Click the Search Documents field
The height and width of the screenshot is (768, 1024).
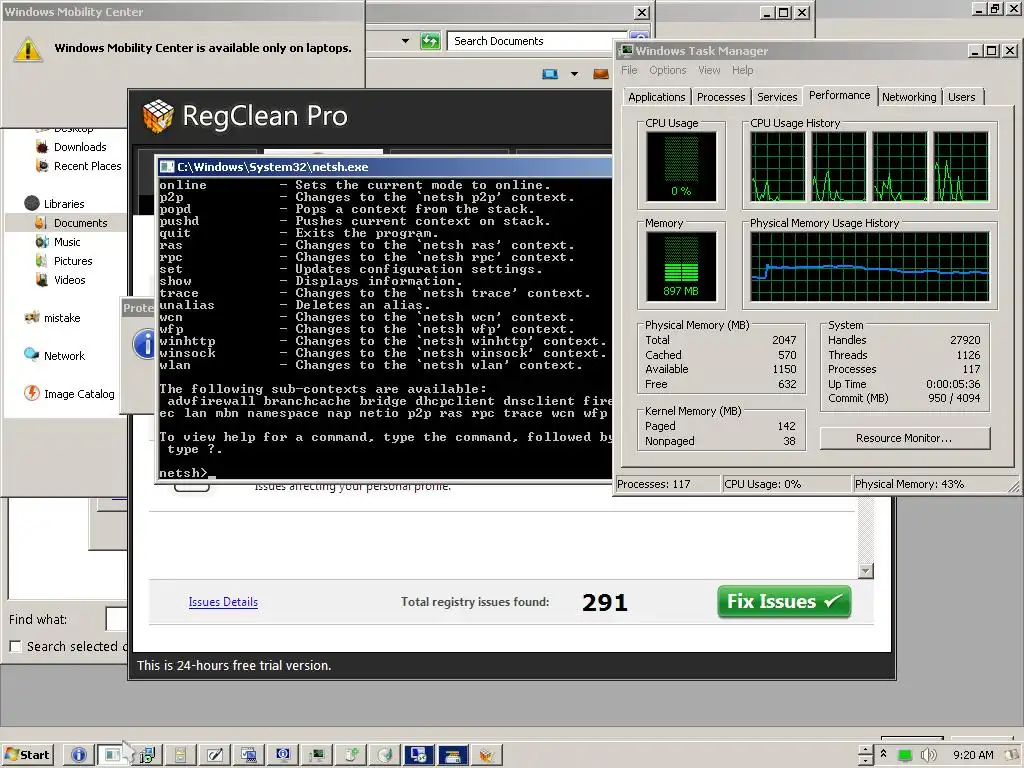tap(539, 41)
